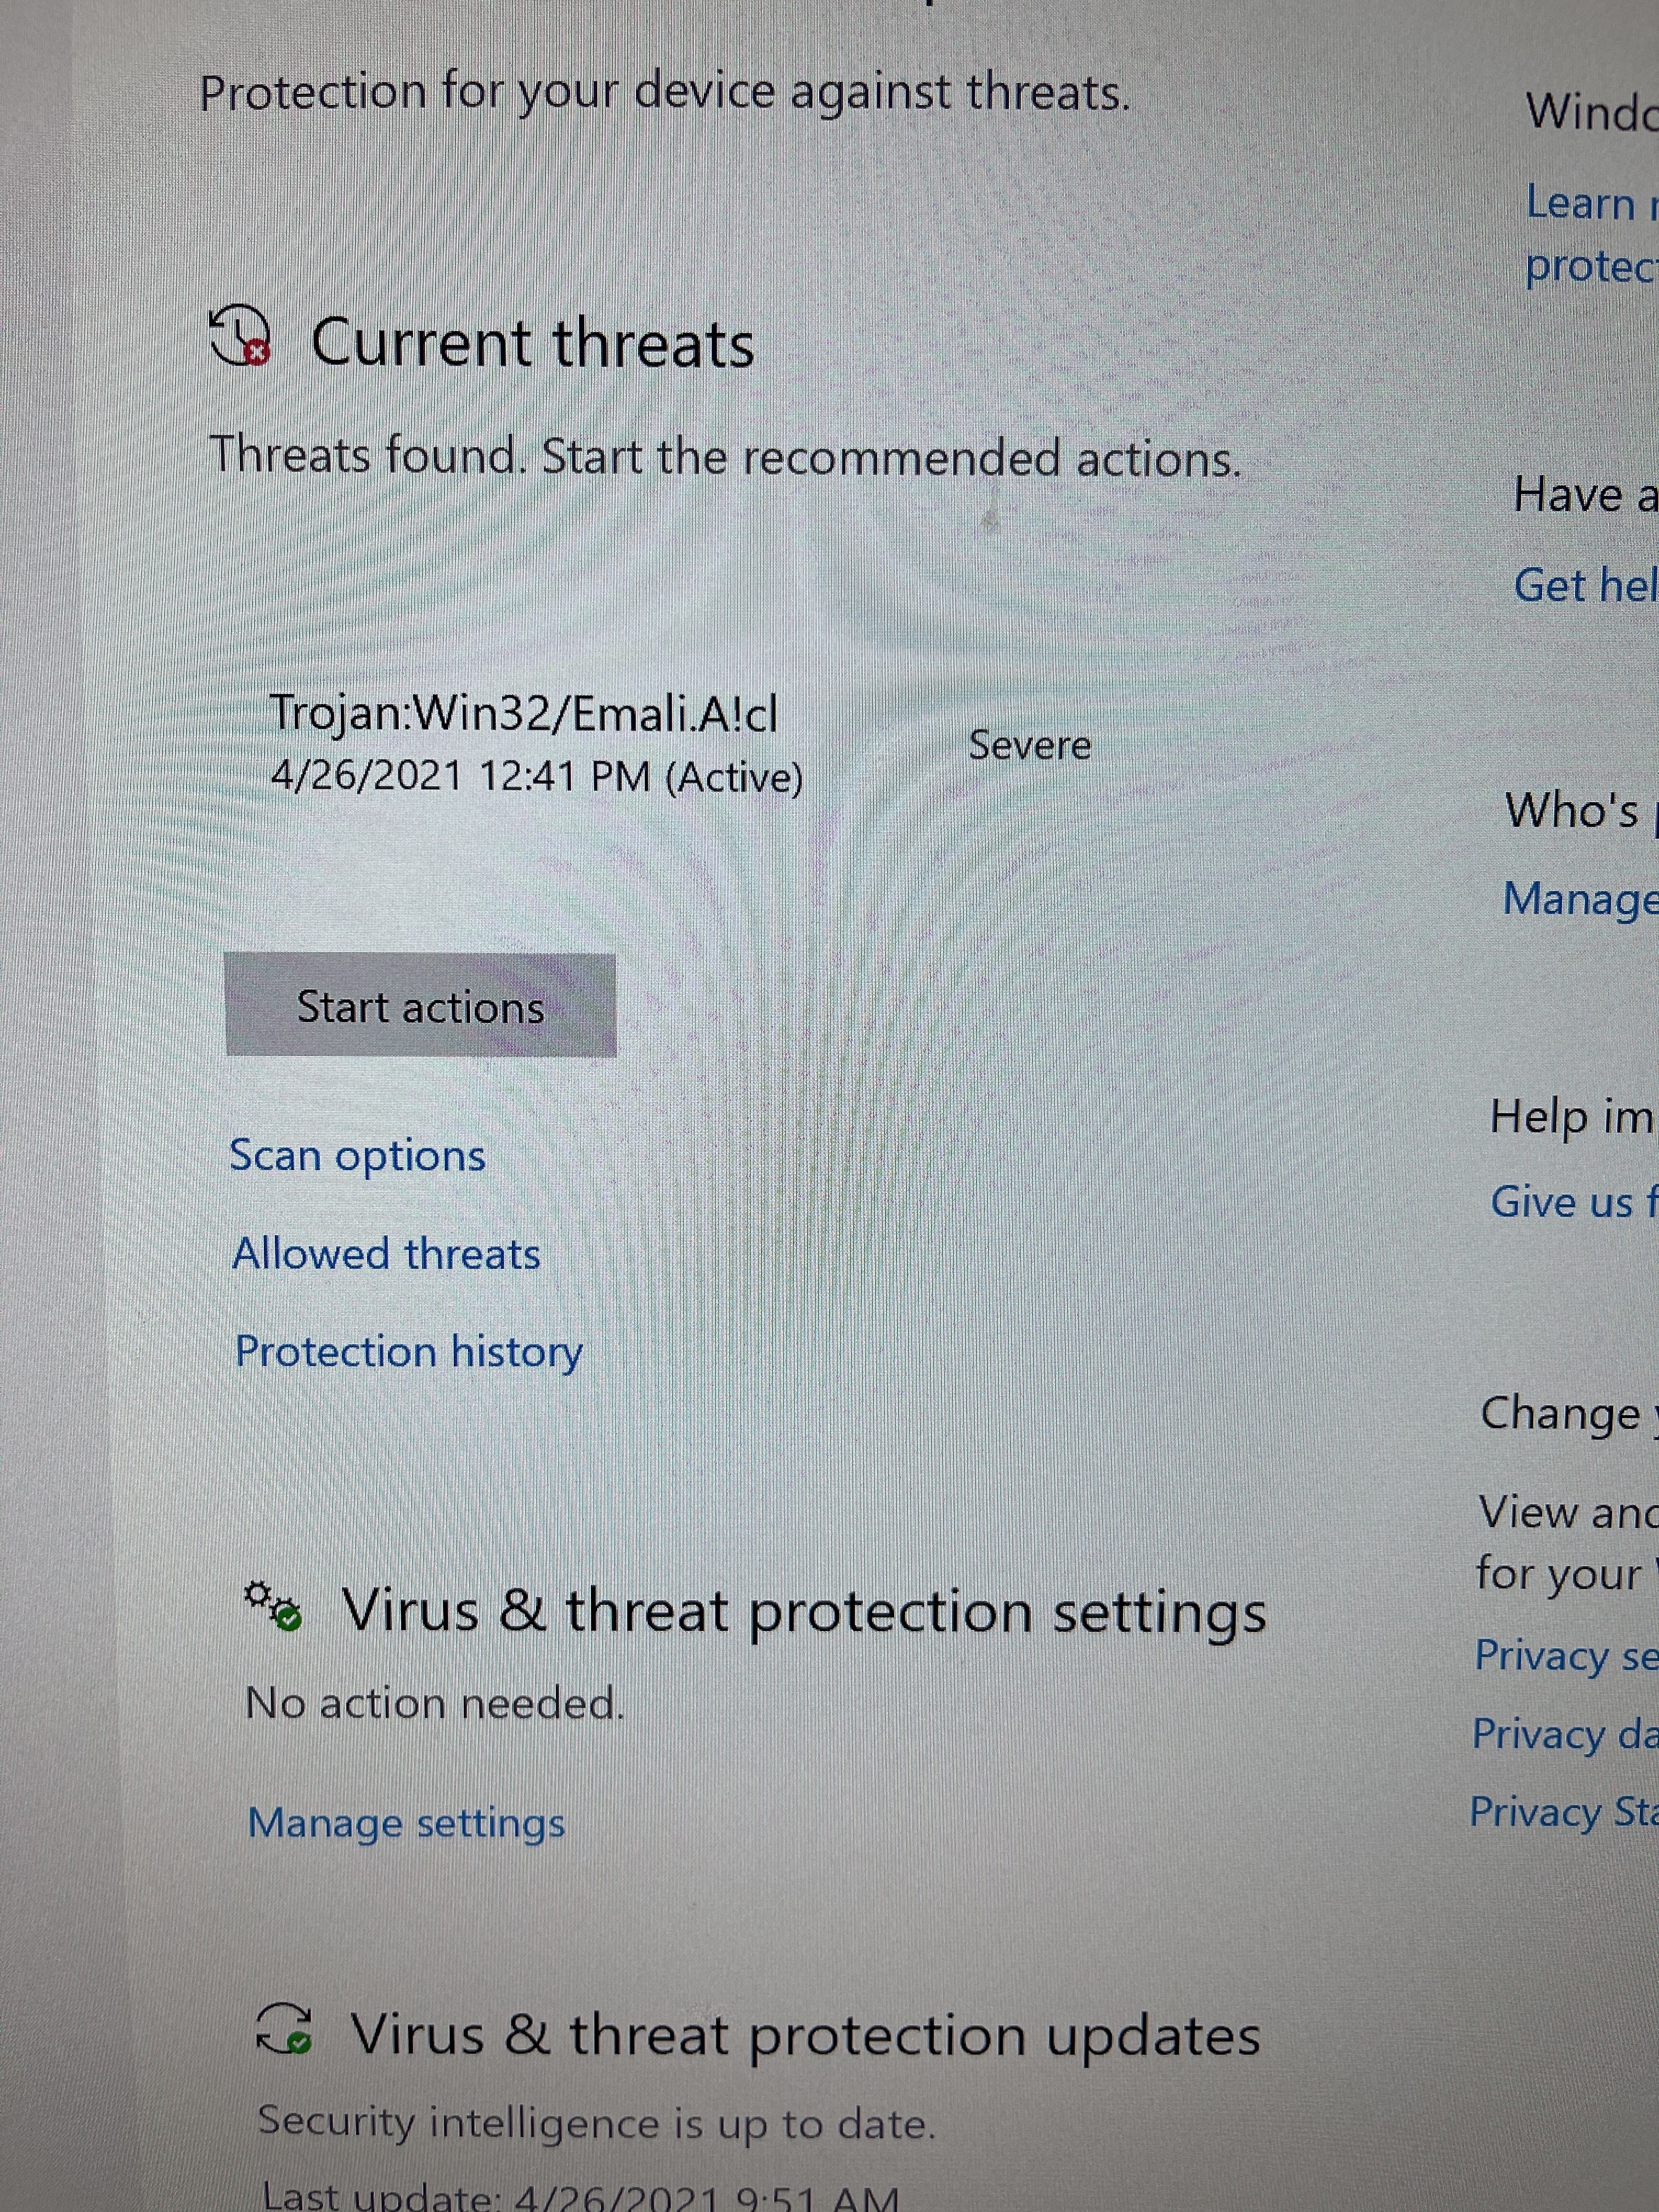Open the Get help link
Screen dimensions: 1659x2212
pyautogui.click(x=1584, y=585)
